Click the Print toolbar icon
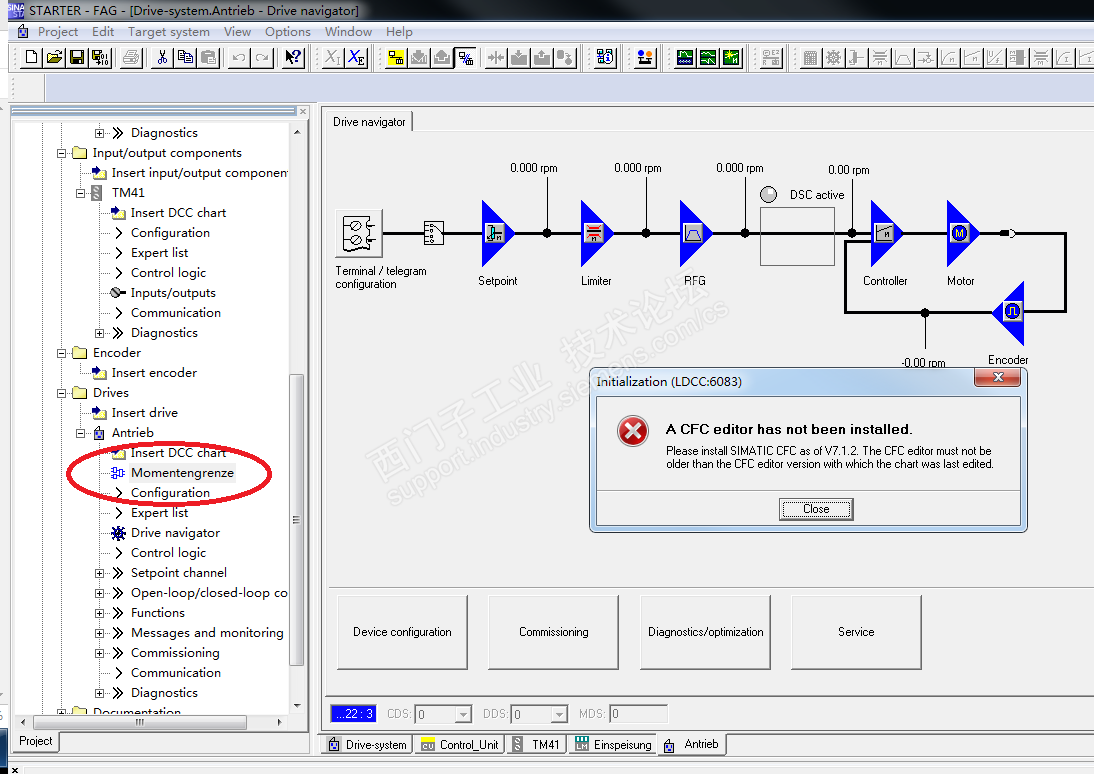Viewport: 1094px width, 774px height. point(130,57)
